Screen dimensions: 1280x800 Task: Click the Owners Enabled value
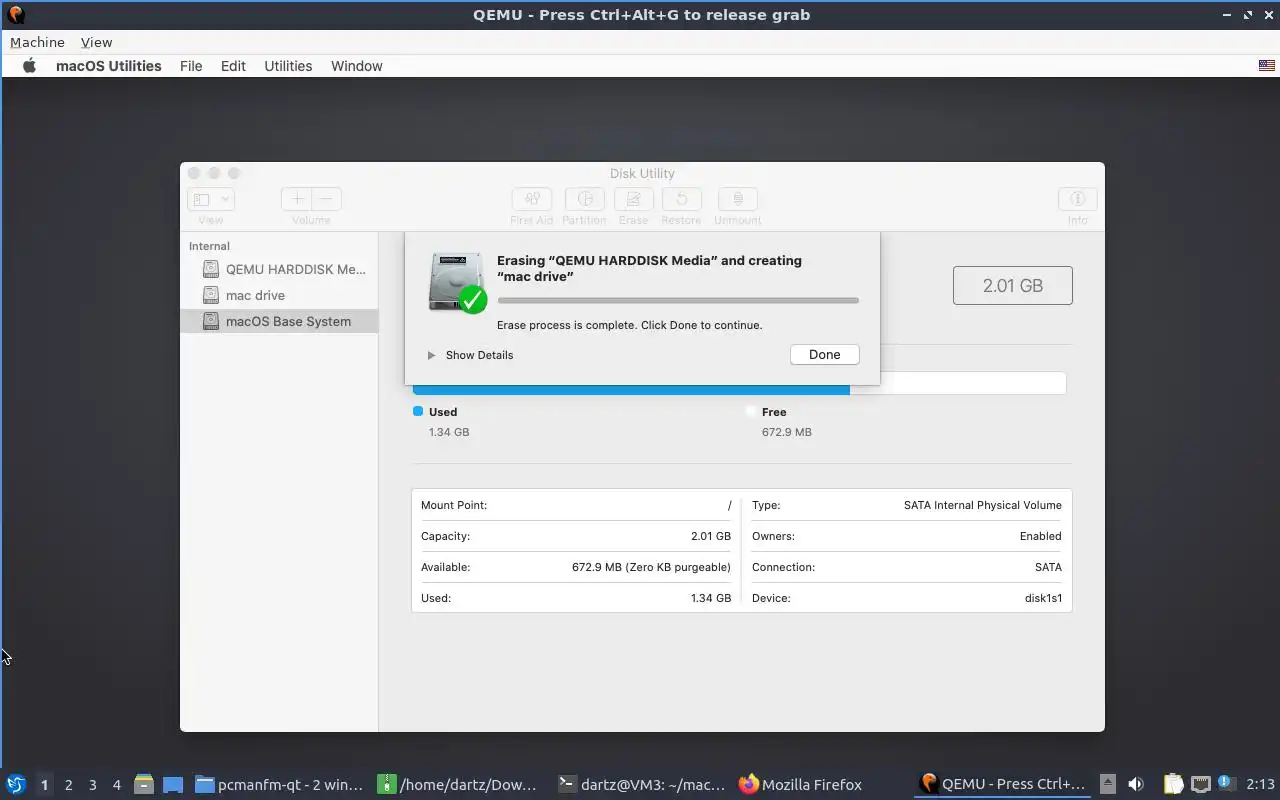tap(1041, 536)
